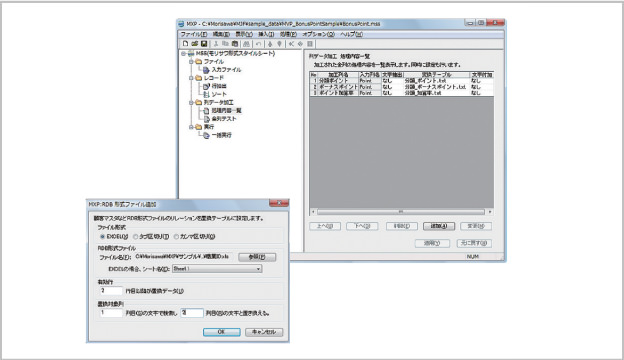
Task: Click キャンセル in the RDB file dialog
Action: [x=264, y=332]
